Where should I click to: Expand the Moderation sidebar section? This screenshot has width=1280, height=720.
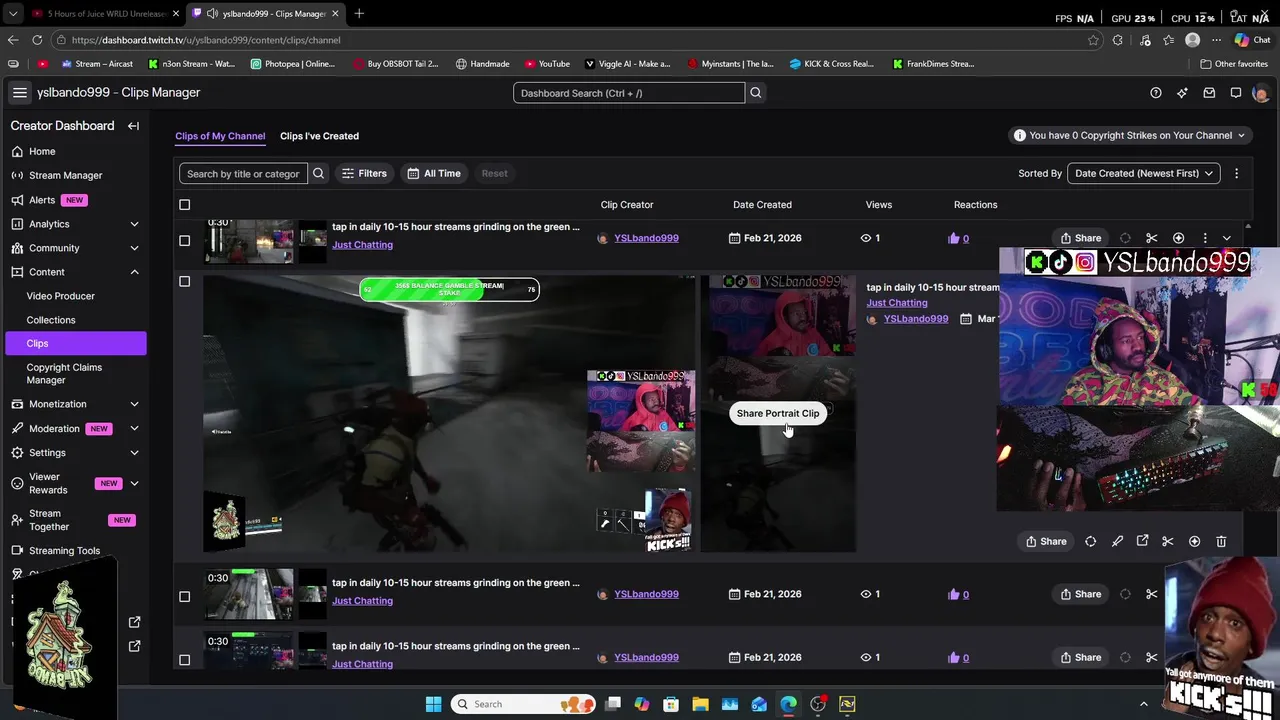[134, 428]
